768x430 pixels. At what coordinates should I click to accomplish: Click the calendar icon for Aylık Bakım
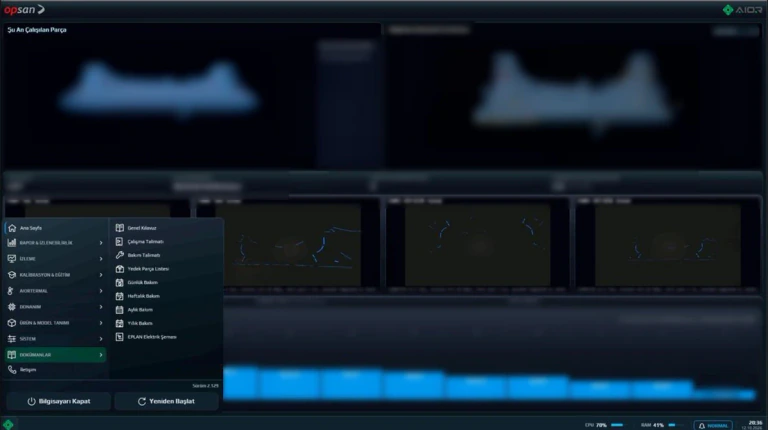coord(120,310)
